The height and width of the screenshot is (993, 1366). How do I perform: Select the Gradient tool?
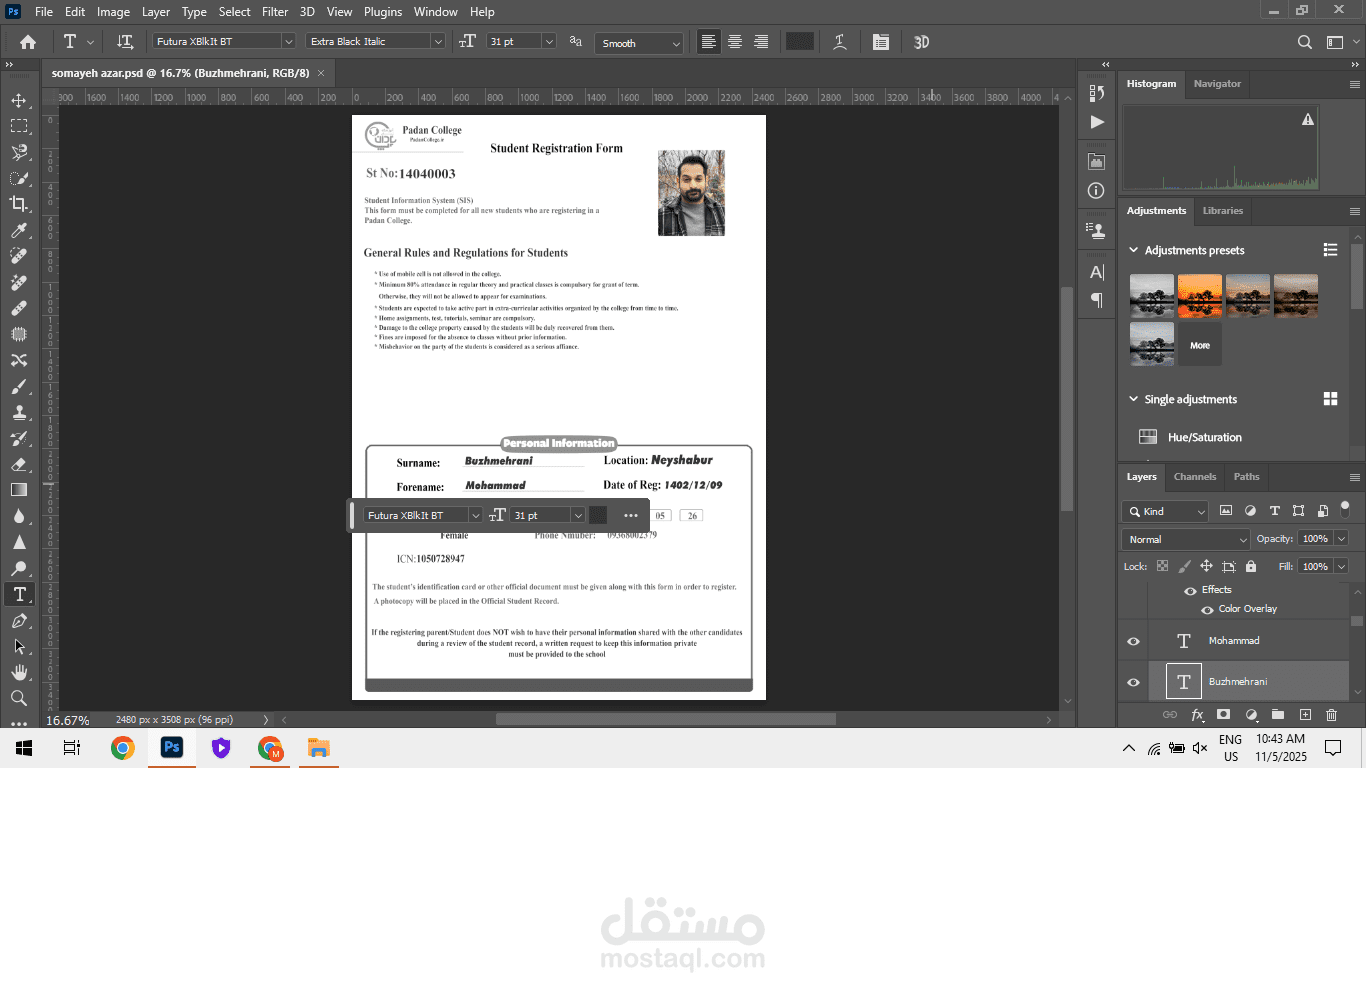pos(19,490)
